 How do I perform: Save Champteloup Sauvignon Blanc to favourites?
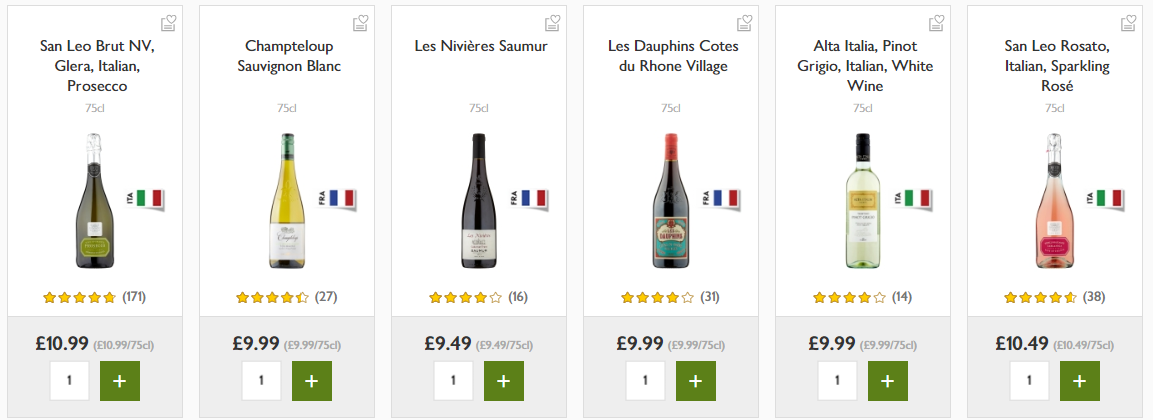tap(360, 22)
